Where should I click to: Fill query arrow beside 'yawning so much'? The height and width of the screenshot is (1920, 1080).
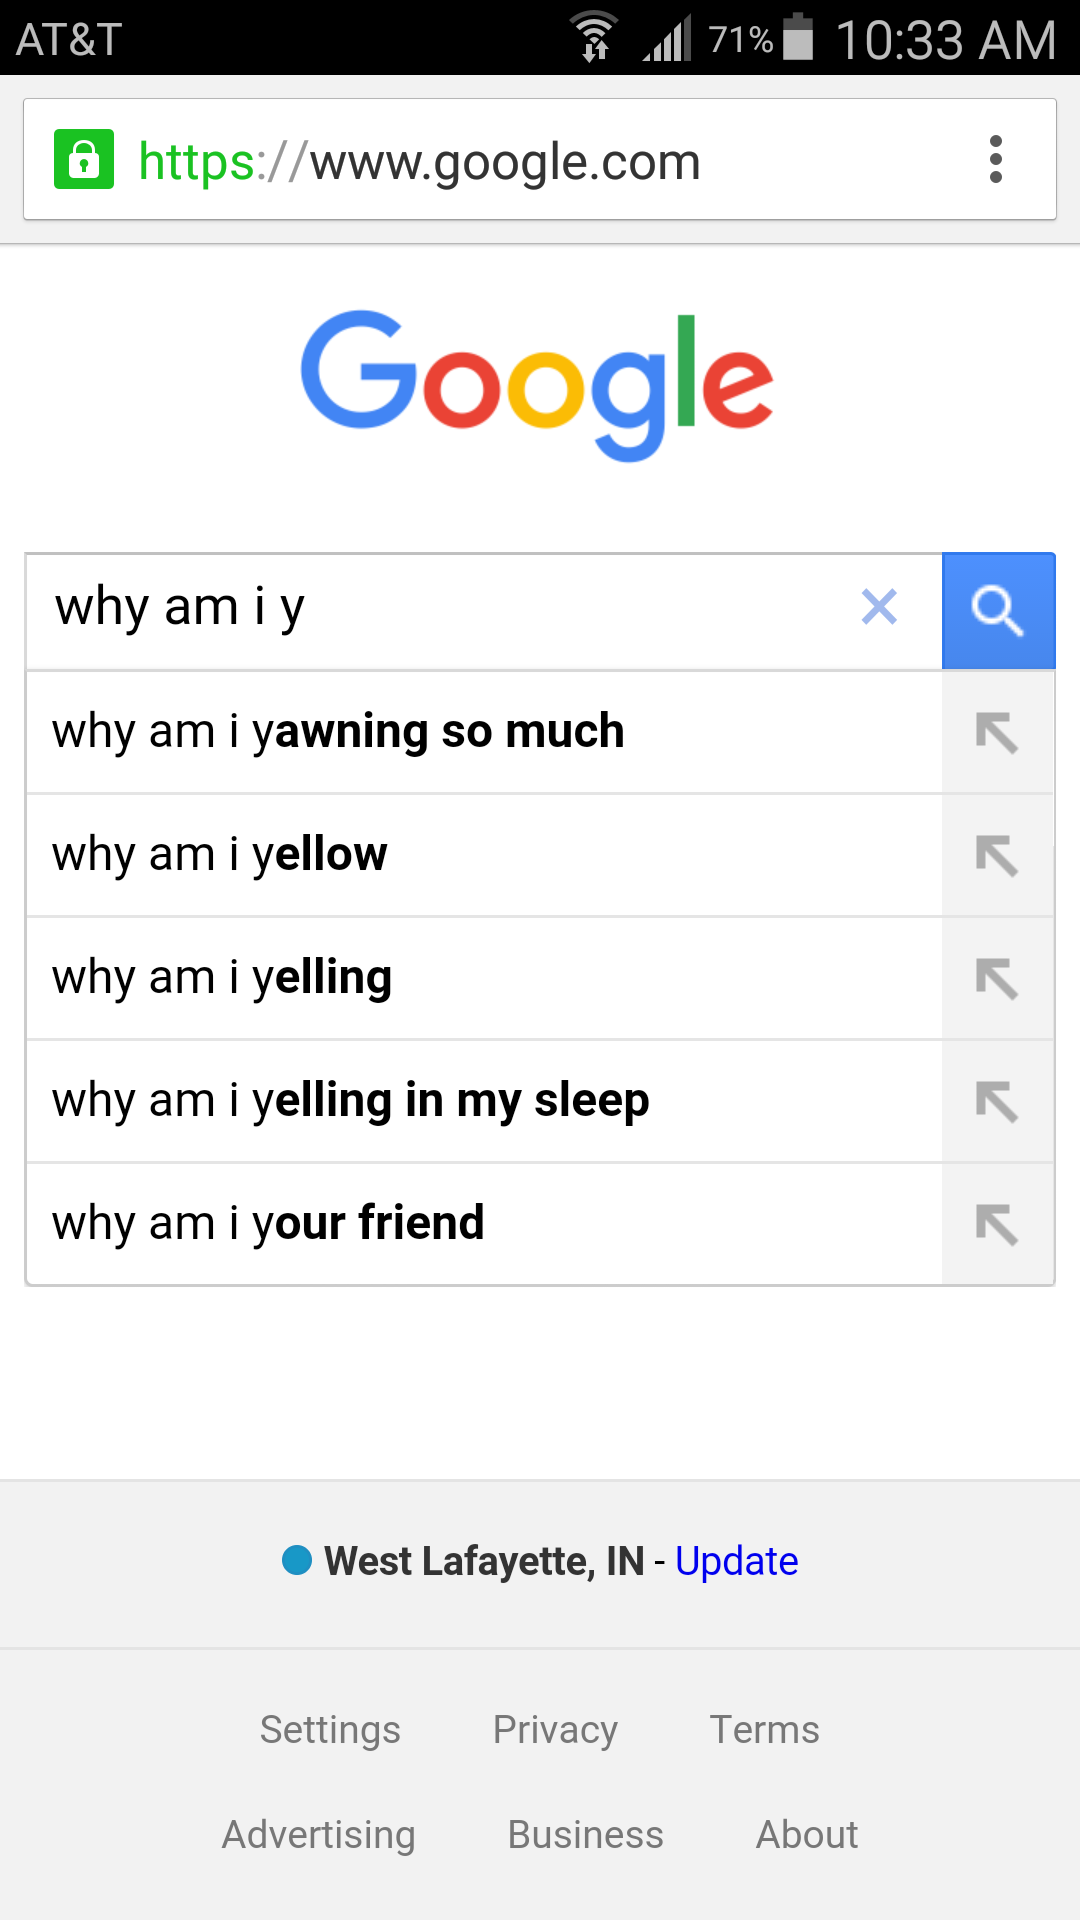click(x=997, y=733)
